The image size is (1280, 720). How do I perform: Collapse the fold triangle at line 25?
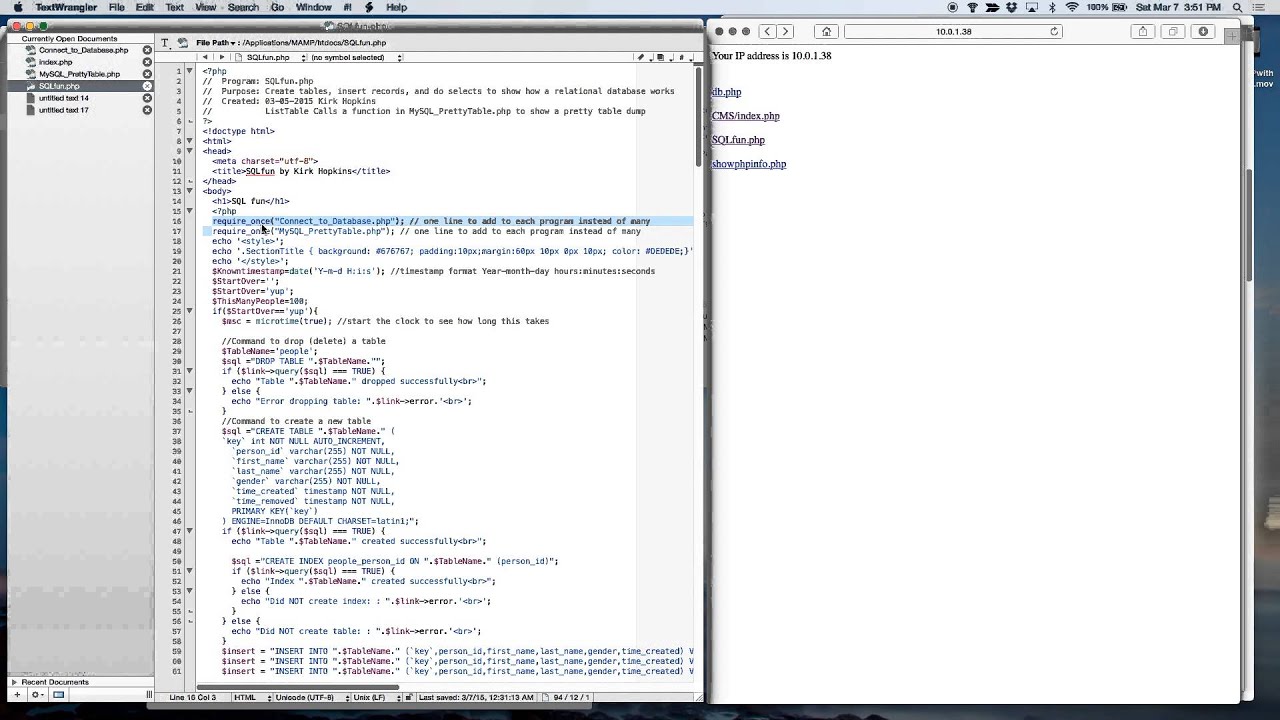(189, 311)
